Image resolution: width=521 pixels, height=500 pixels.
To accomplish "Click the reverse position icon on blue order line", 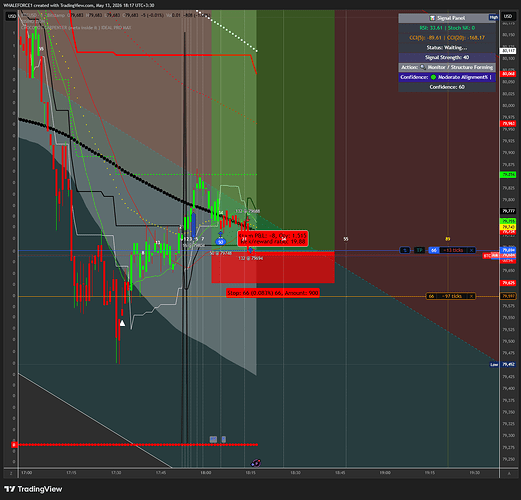I will (405, 250).
